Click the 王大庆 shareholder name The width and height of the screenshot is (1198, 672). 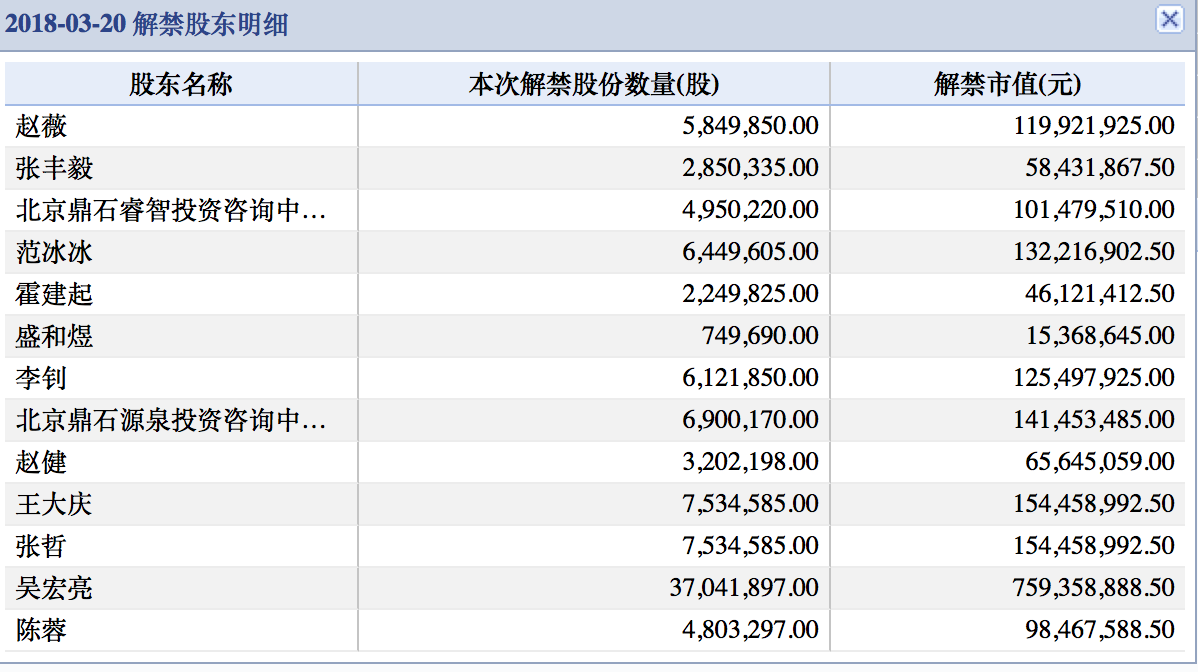pyautogui.click(x=54, y=504)
